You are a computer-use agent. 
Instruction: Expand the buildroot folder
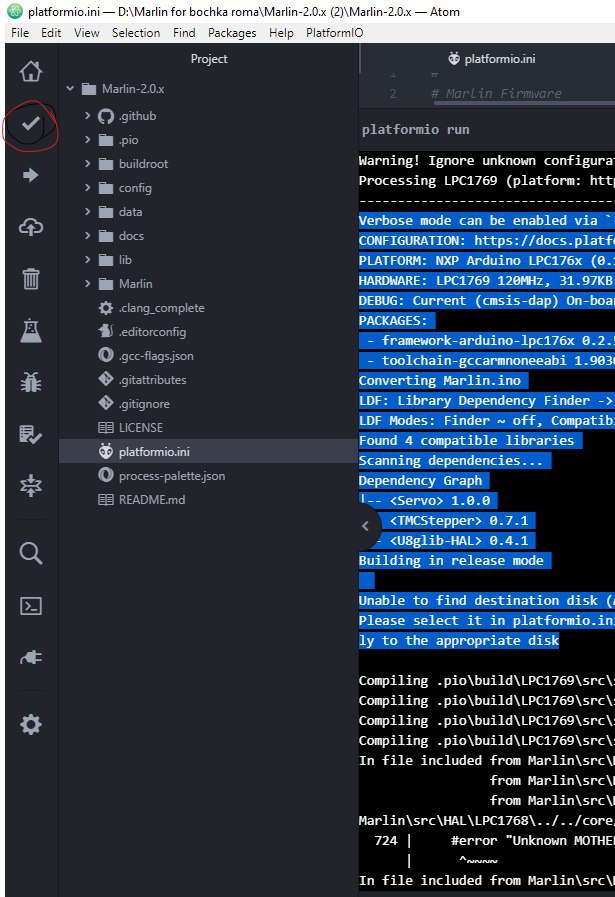pos(88,164)
